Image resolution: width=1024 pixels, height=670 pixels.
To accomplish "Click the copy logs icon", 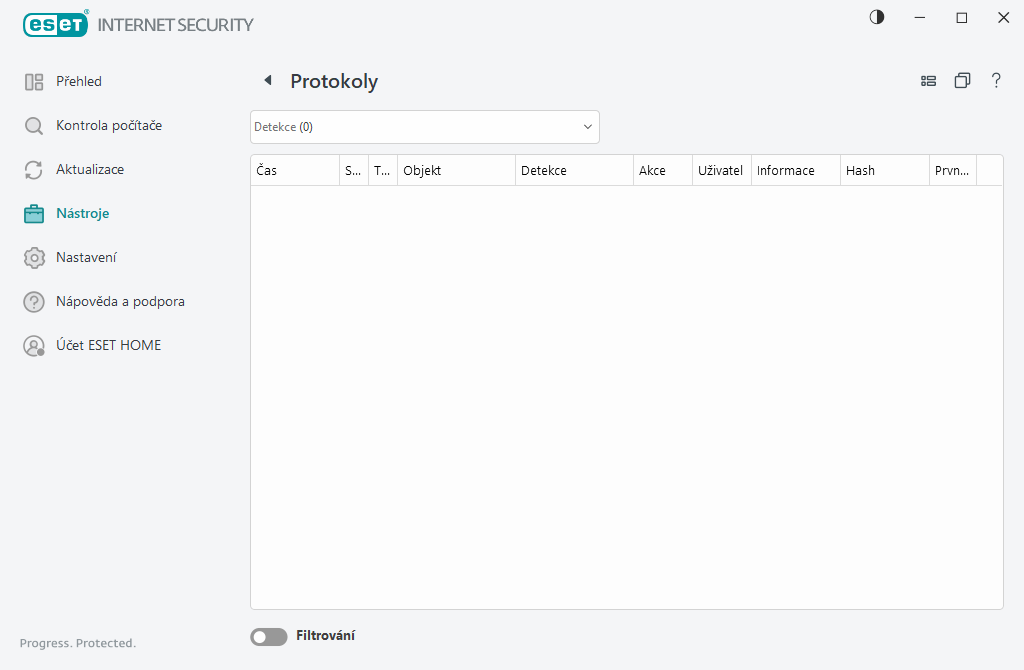I will click(x=962, y=80).
